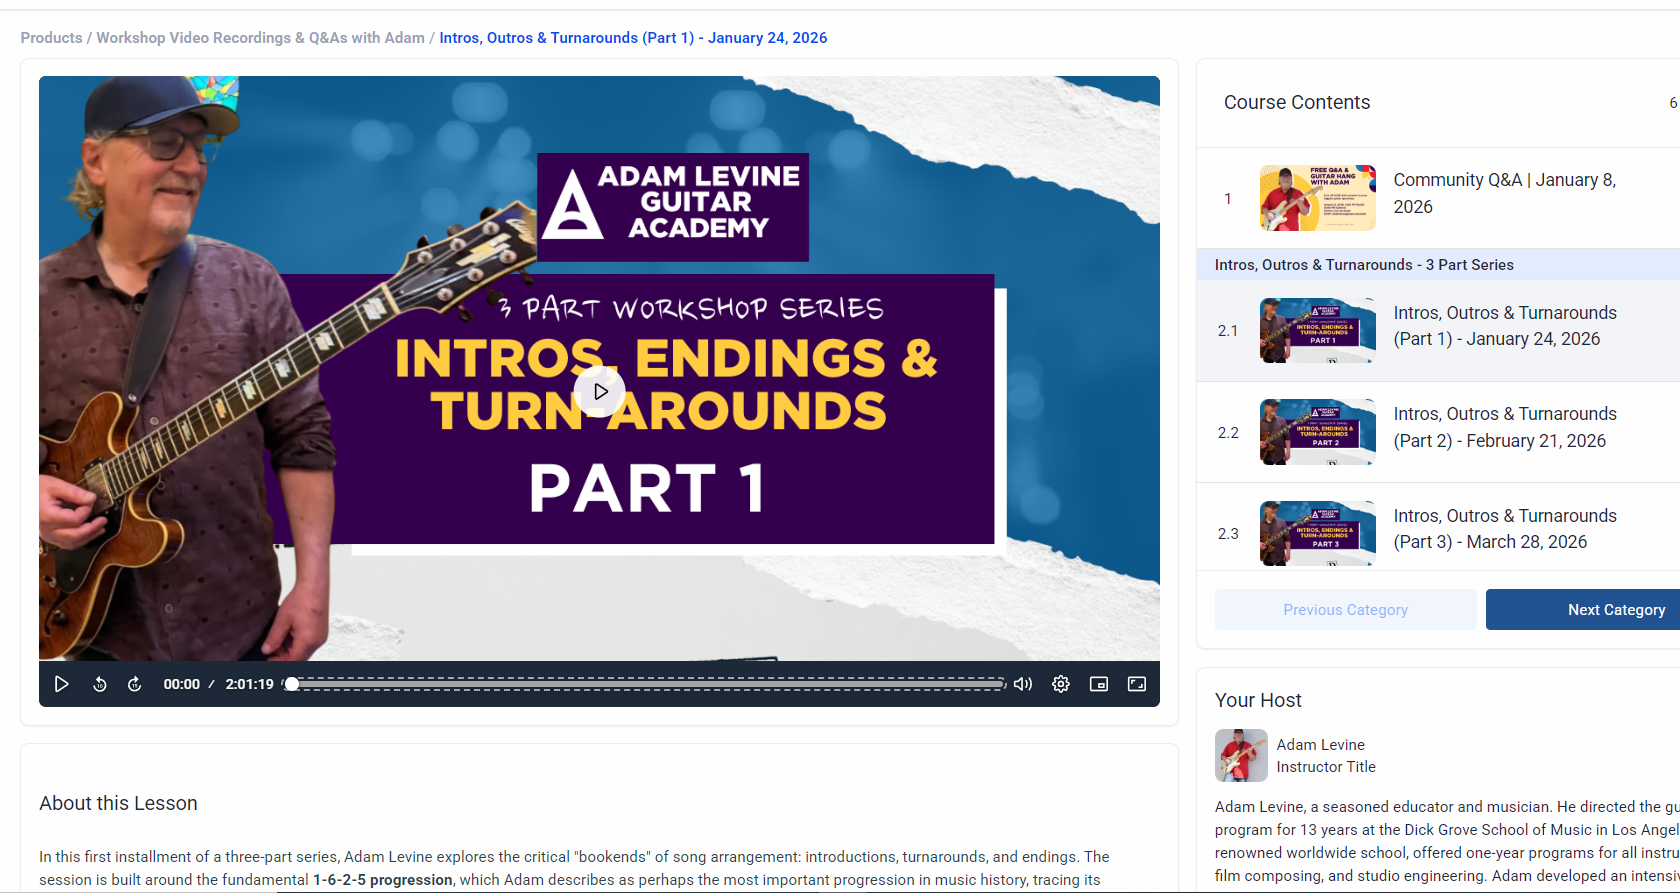Click the Your Host heading

pyautogui.click(x=1258, y=700)
